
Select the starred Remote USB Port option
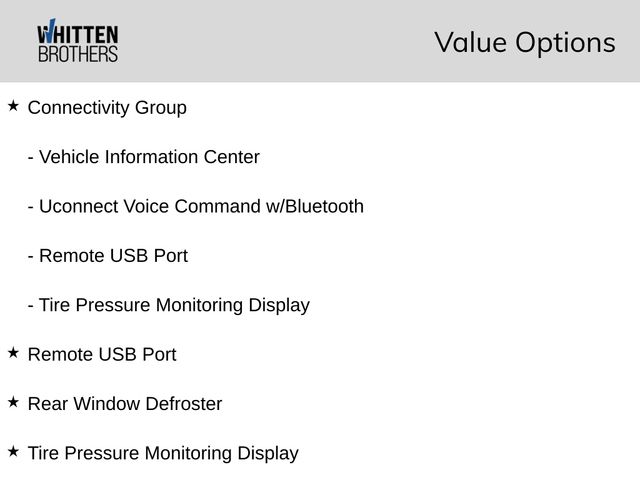tap(102, 355)
